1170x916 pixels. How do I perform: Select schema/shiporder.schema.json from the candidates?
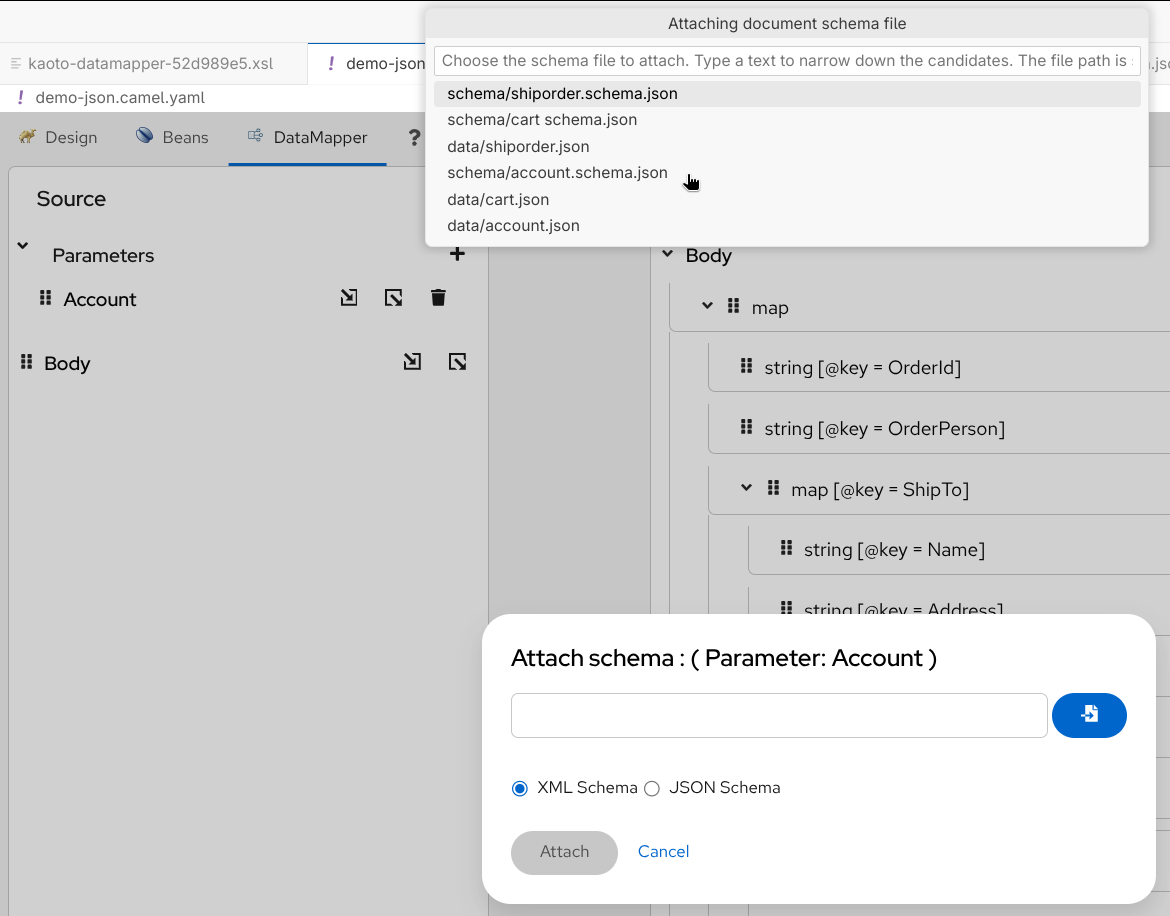[x=562, y=94]
